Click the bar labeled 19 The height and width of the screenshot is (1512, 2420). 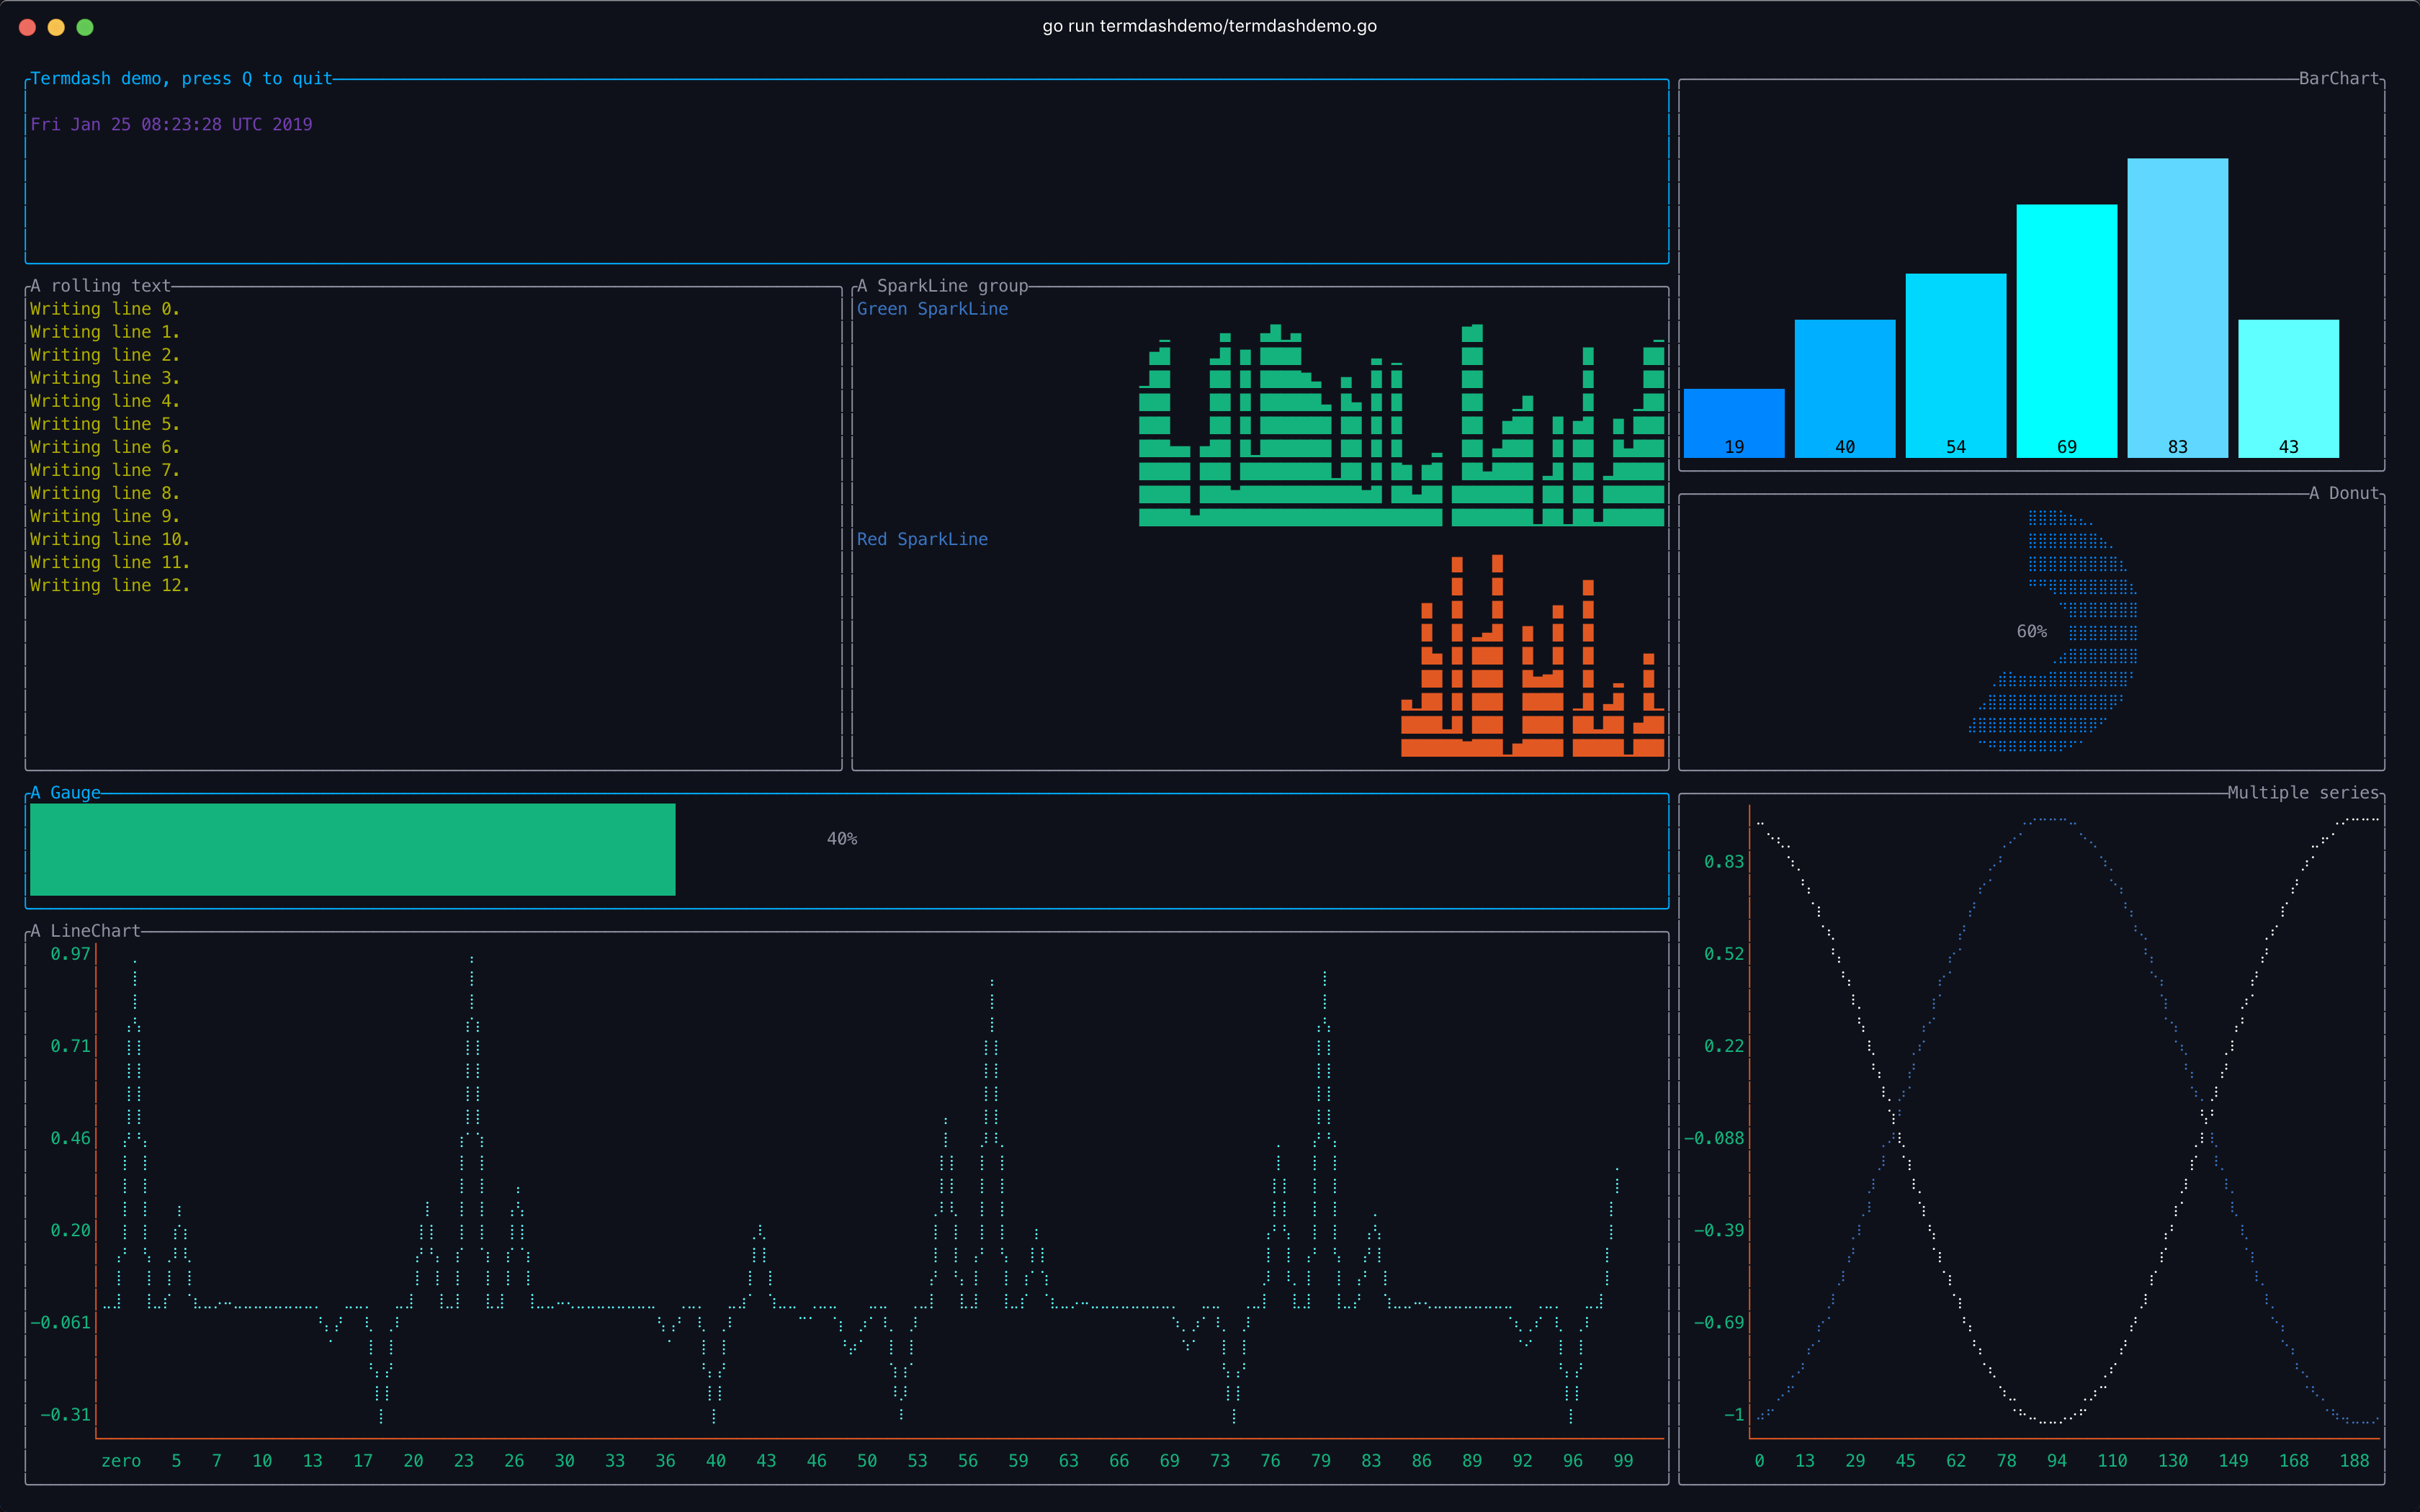(x=1733, y=423)
